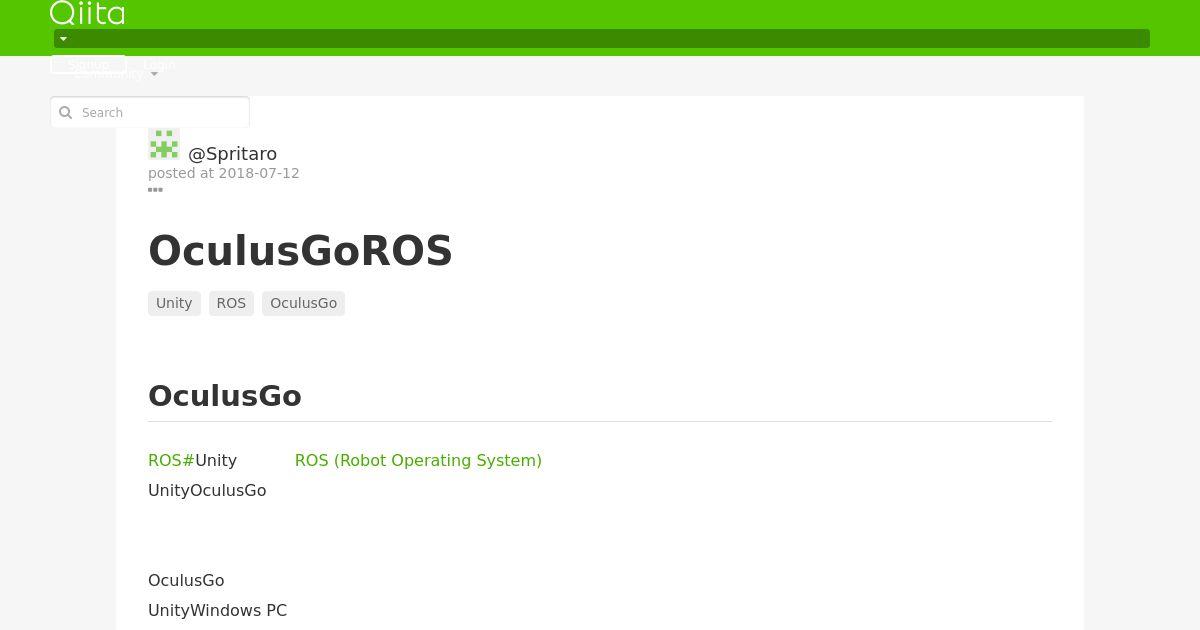This screenshot has height=630, width=1200.
Task: Open the Qiita home logo
Action: (x=87, y=13)
